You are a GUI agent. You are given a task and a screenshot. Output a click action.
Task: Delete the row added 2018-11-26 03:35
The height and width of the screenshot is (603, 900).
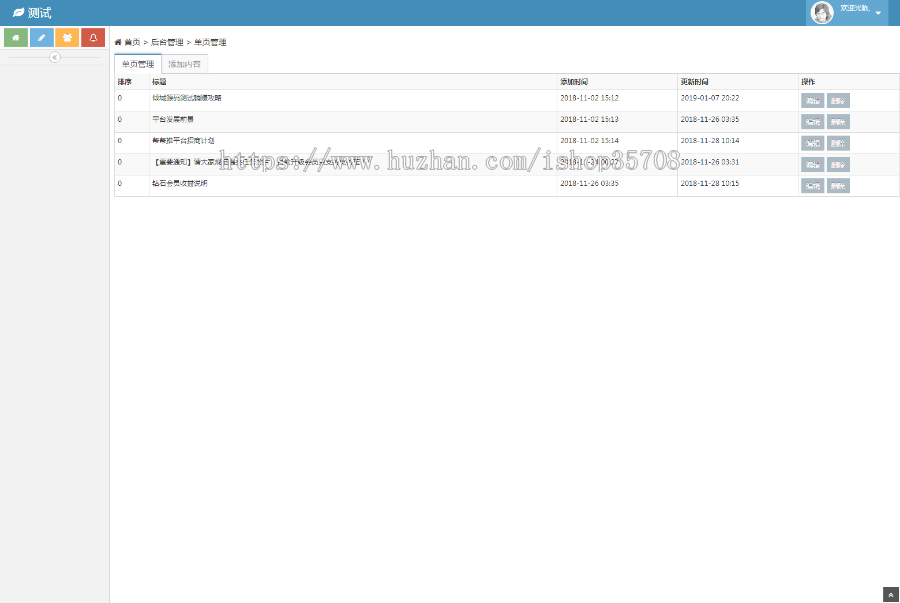pyautogui.click(x=838, y=186)
